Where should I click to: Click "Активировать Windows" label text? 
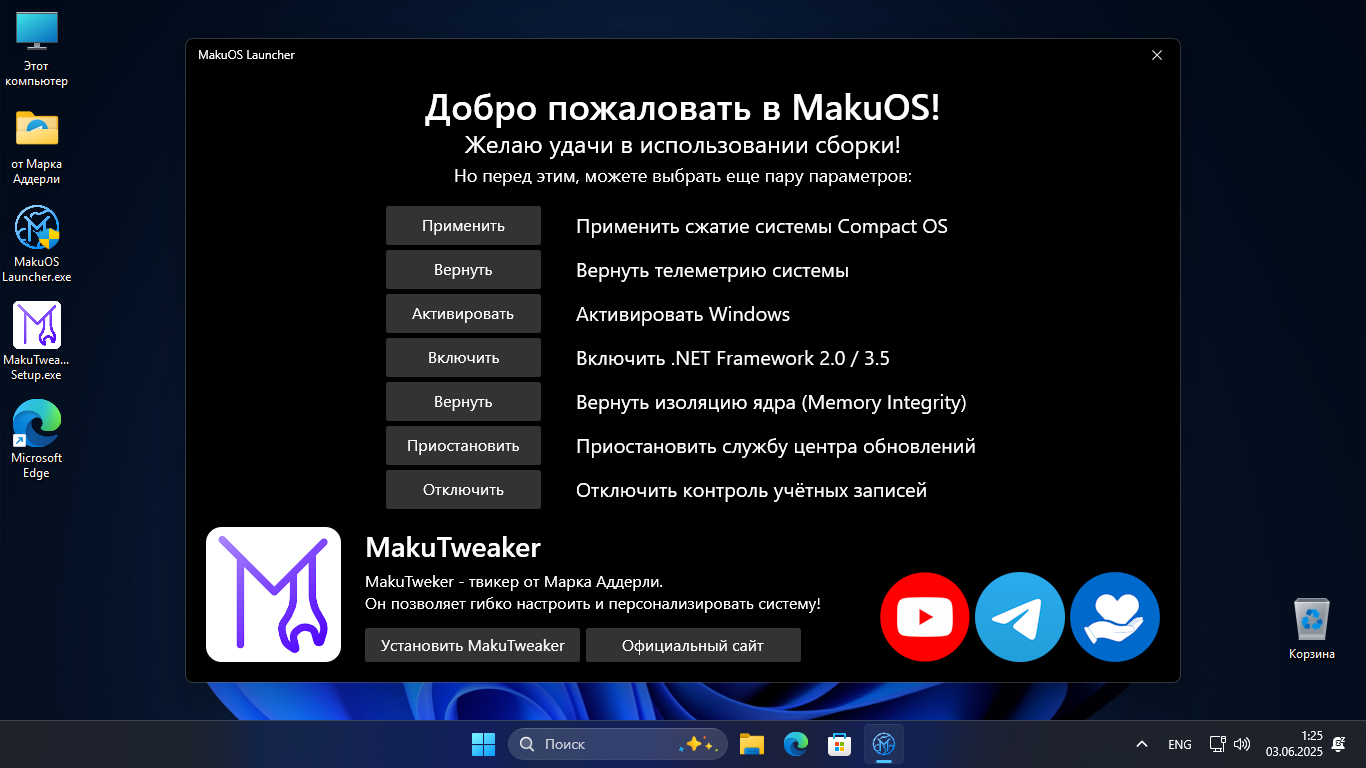[x=683, y=314]
